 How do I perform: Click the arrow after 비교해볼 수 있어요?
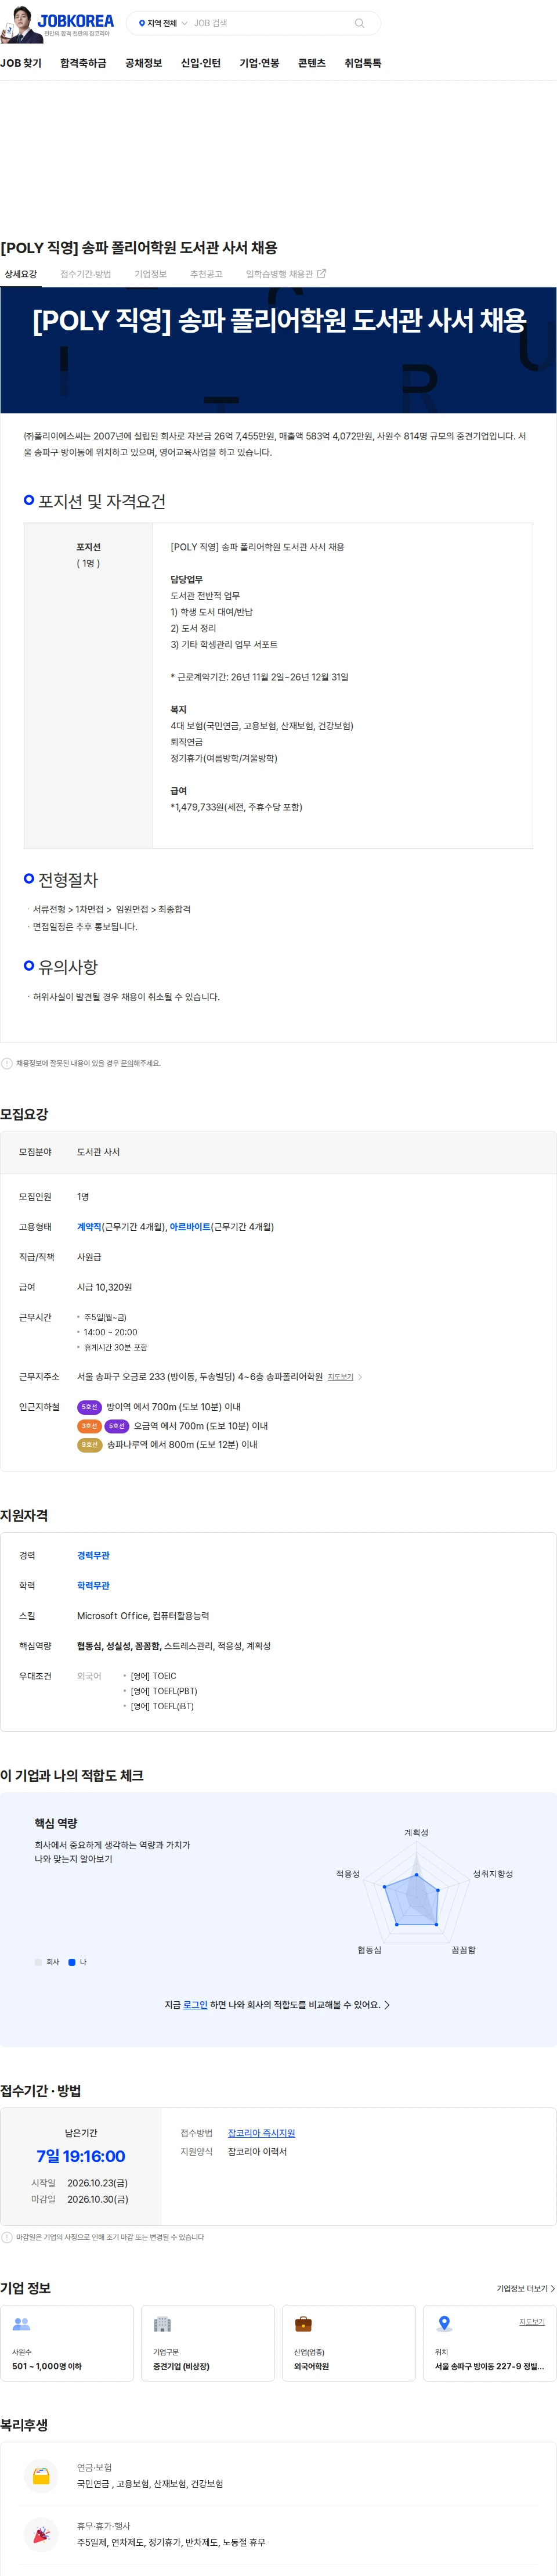pyautogui.click(x=387, y=2005)
